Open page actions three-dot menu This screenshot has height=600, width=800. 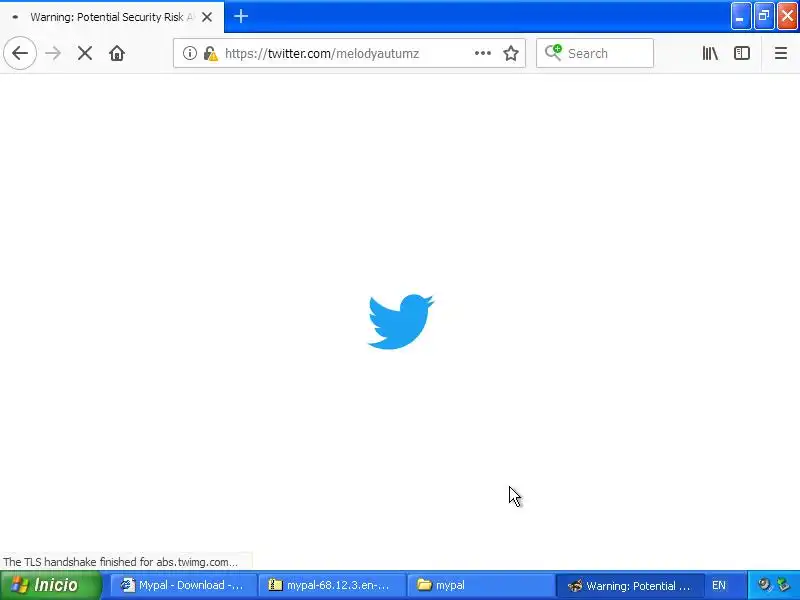(x=483, y=53)
